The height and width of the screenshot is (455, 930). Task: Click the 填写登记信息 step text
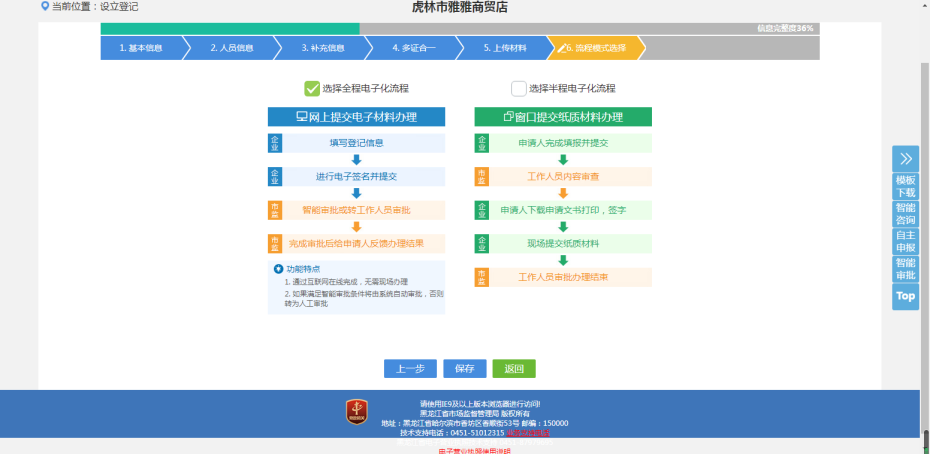pyautogui.click(x=356, y=143)
